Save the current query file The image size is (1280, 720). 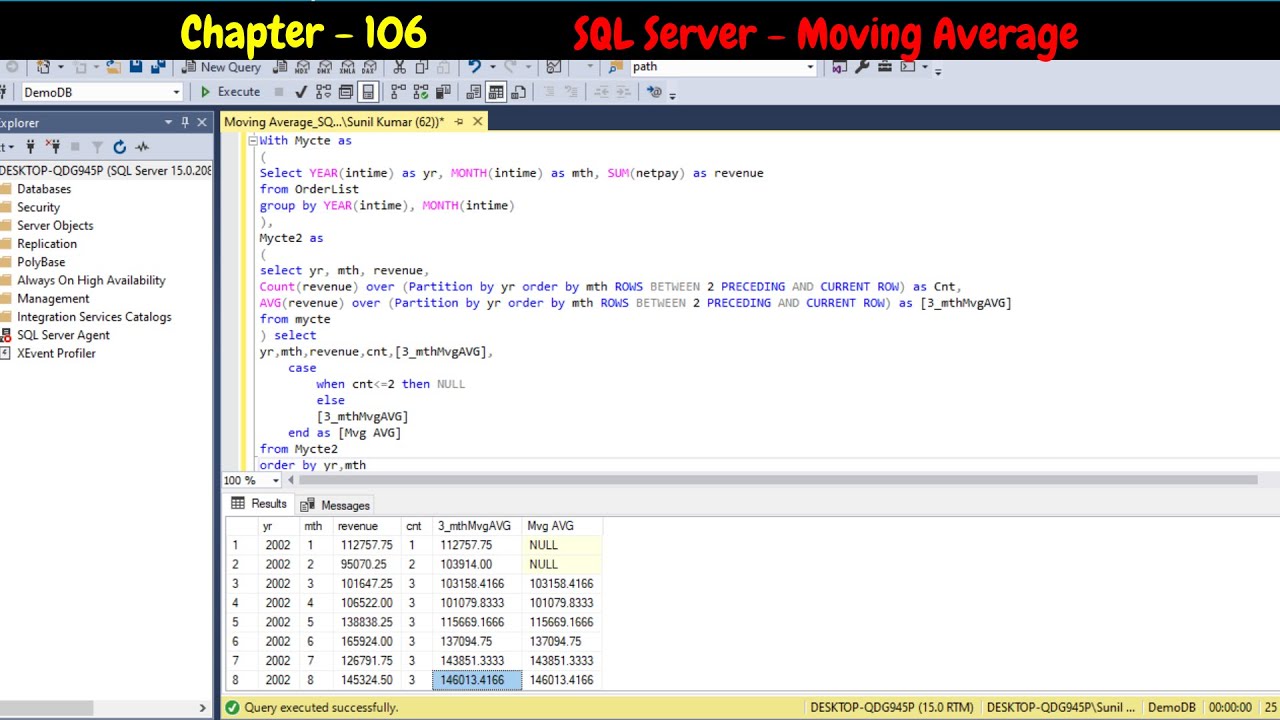[x=136, y=67]
